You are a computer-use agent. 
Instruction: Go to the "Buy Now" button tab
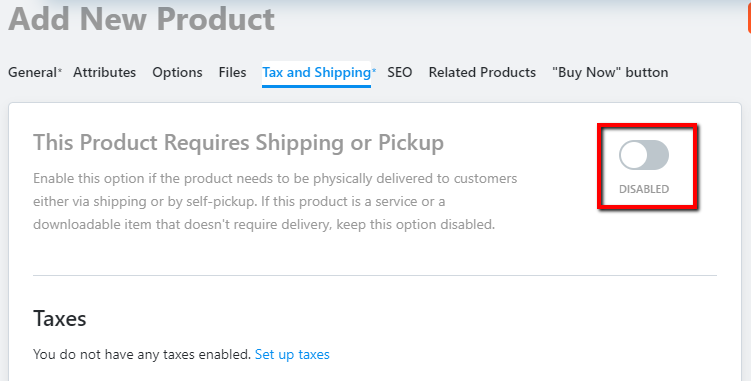pos(610,72)
